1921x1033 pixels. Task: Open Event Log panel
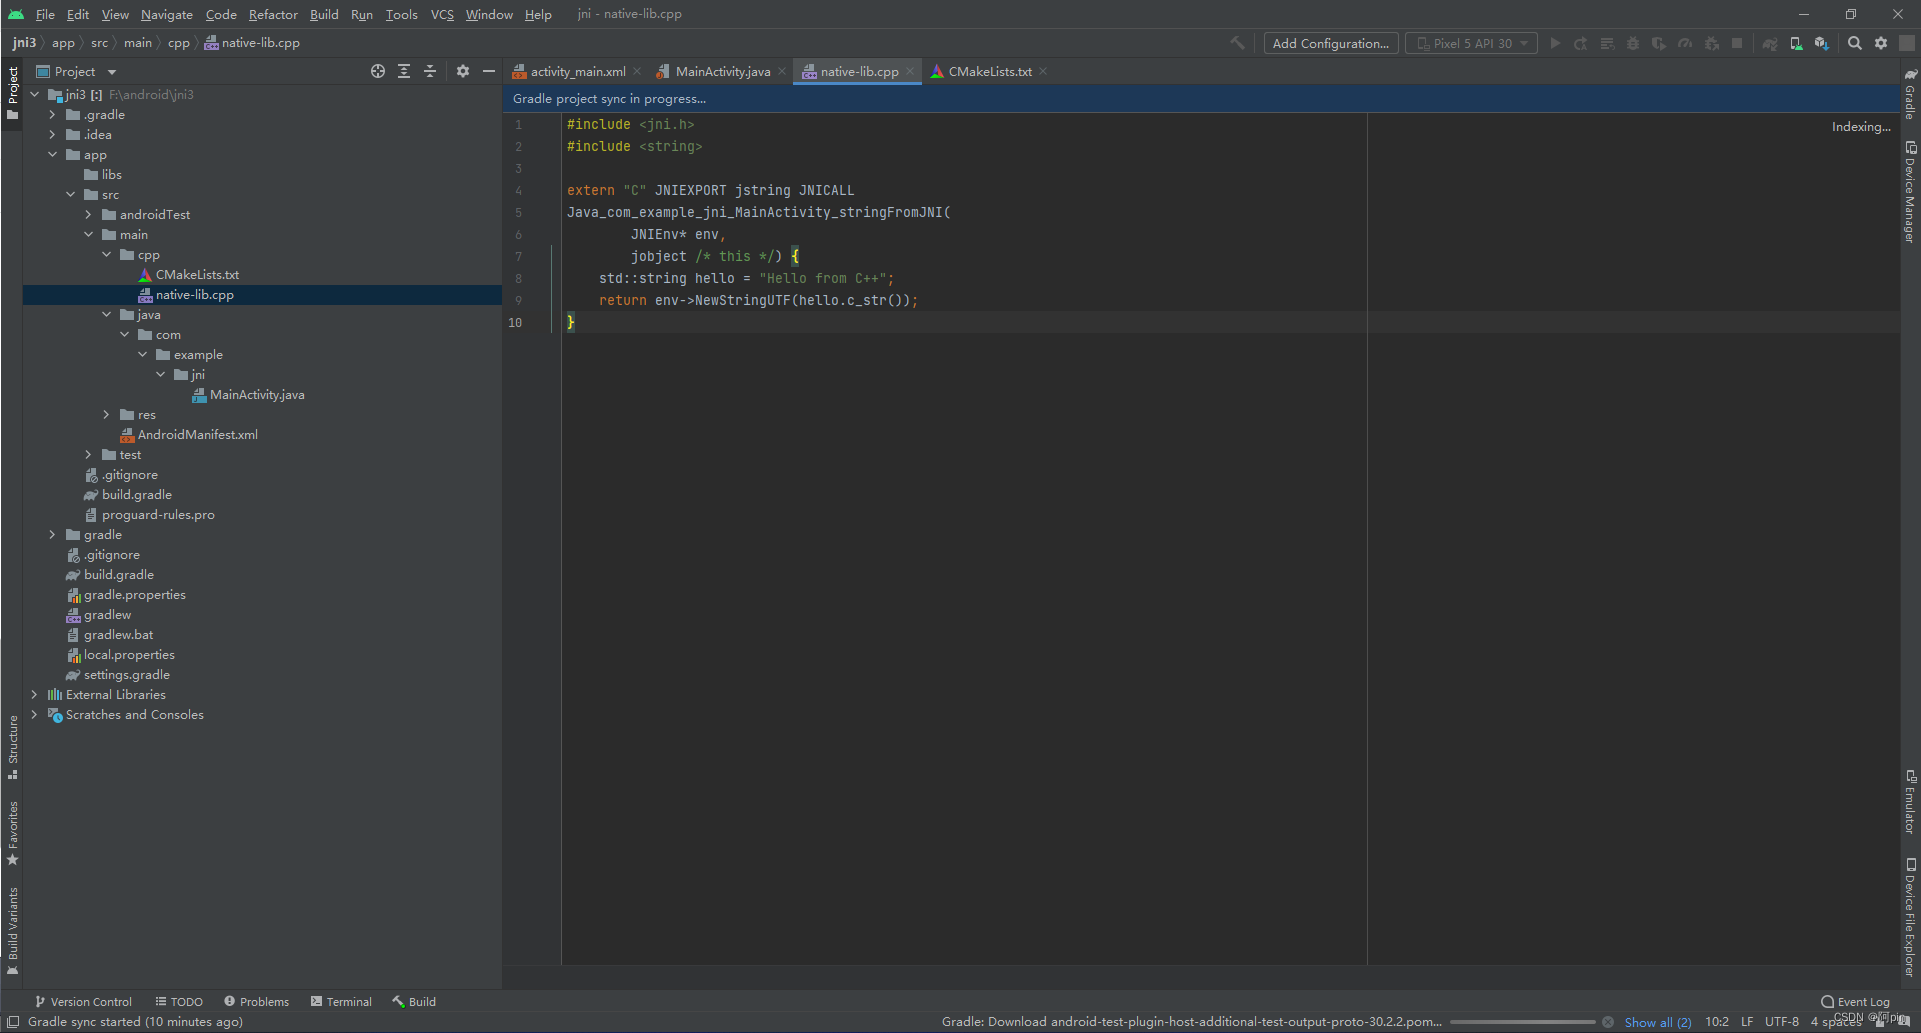pyautogui.click(x=1856, y=1001)
